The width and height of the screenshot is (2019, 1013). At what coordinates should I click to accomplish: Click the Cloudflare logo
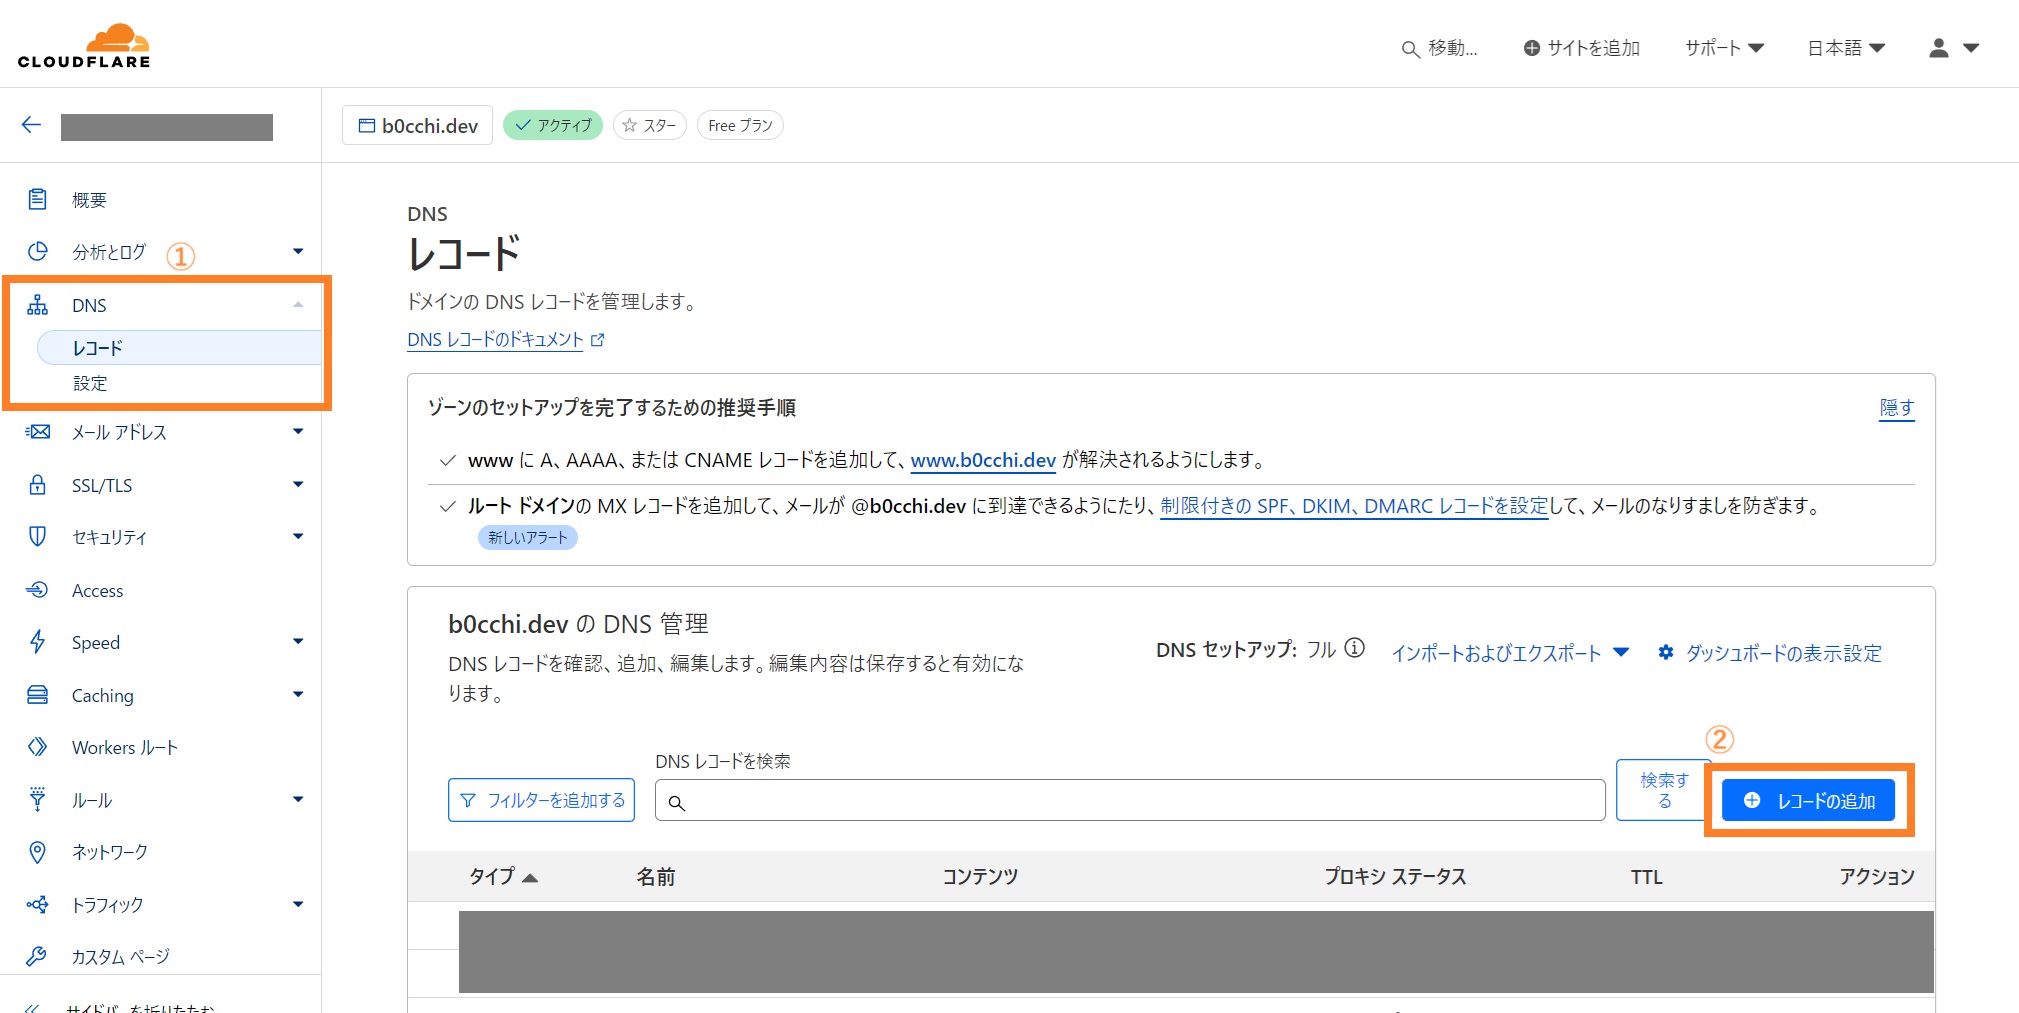pos(84,46)
